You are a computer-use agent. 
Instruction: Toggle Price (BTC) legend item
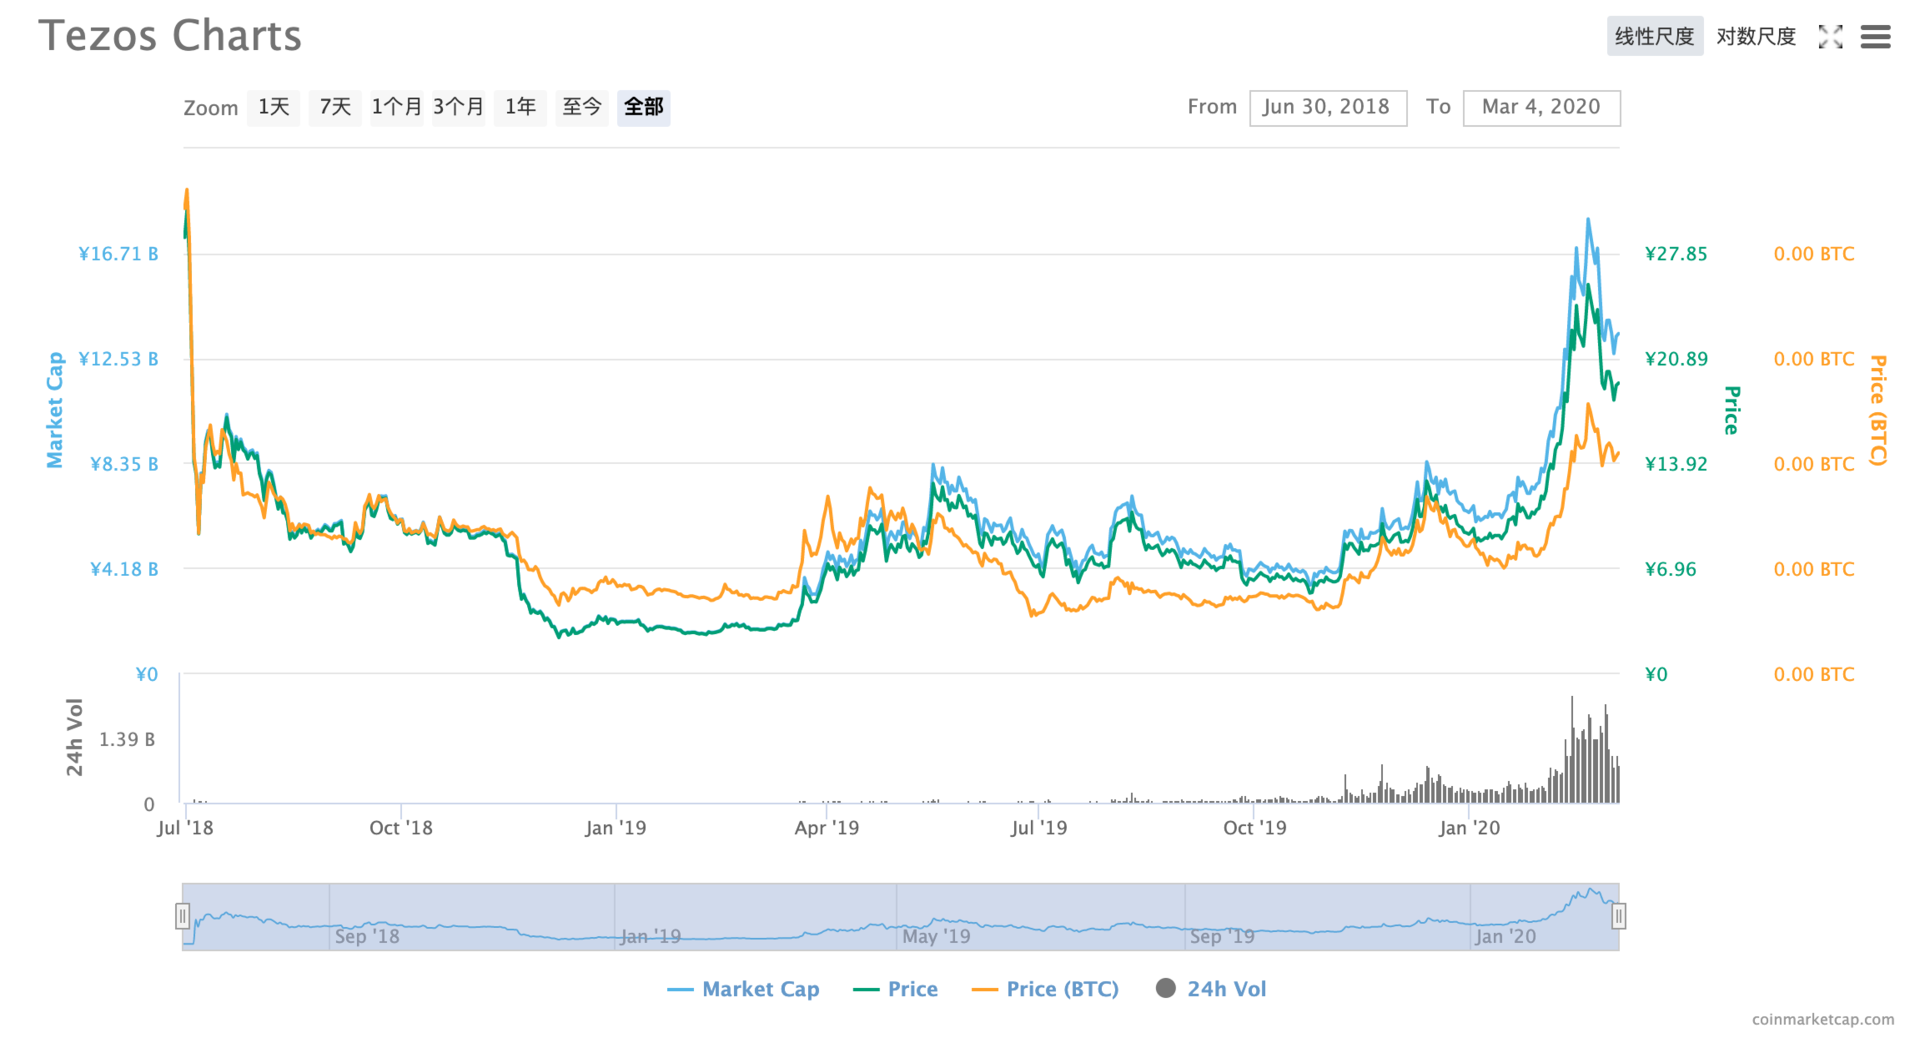click(1062, 989)
